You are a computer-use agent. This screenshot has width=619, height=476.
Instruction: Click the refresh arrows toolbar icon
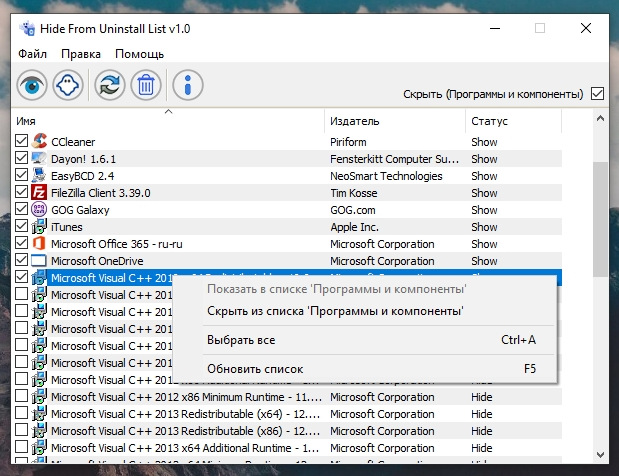(x=110, y=85)
